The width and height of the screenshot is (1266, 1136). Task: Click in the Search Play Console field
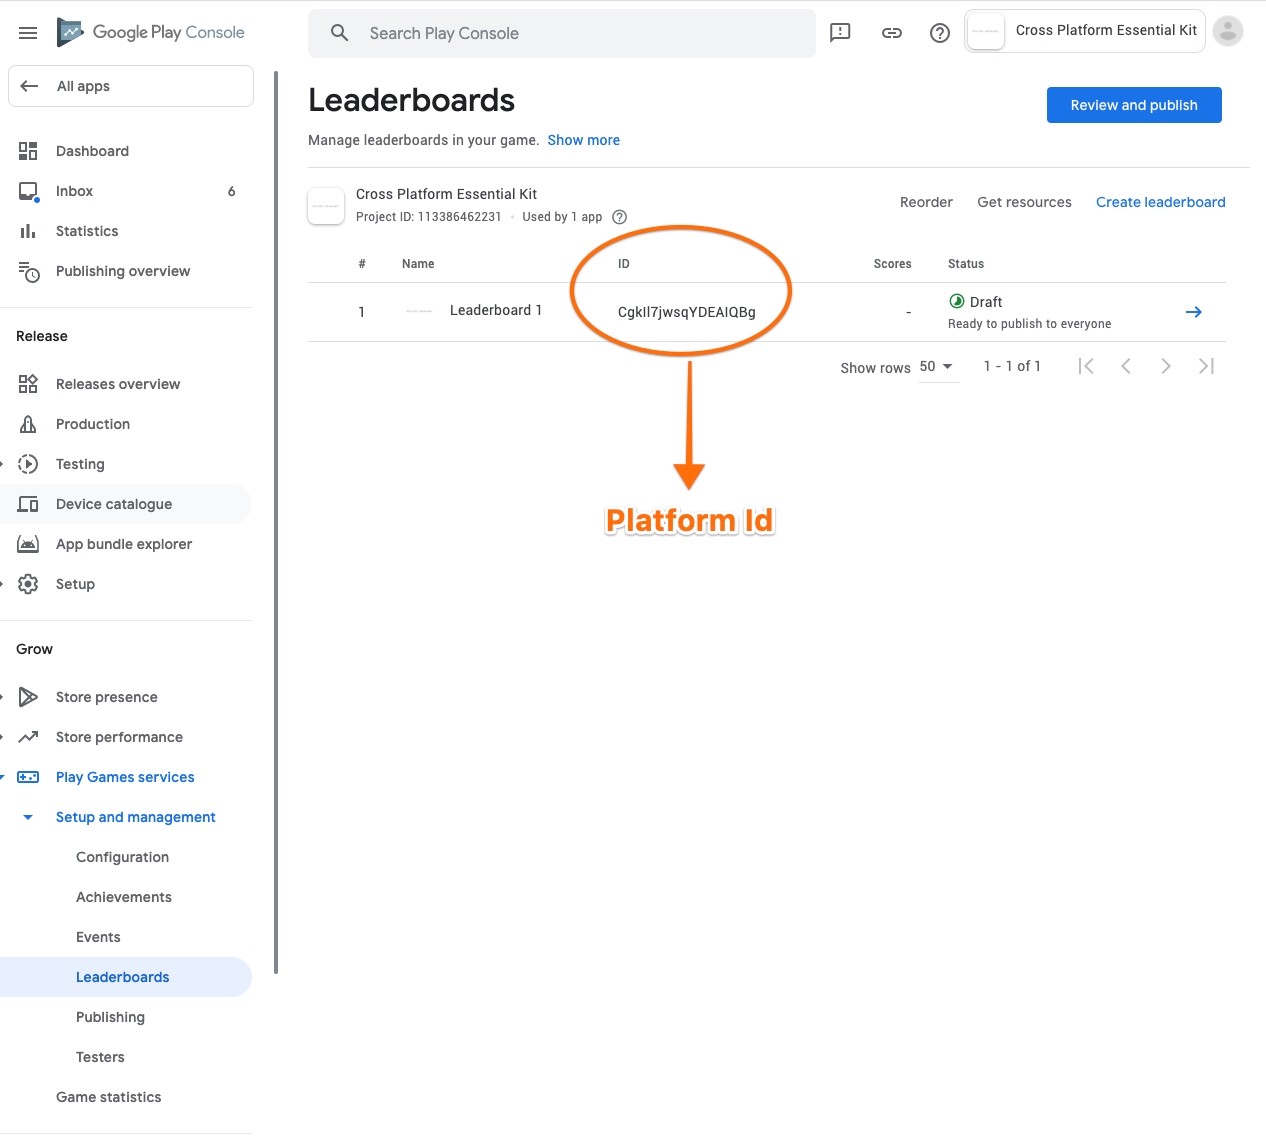562,33
